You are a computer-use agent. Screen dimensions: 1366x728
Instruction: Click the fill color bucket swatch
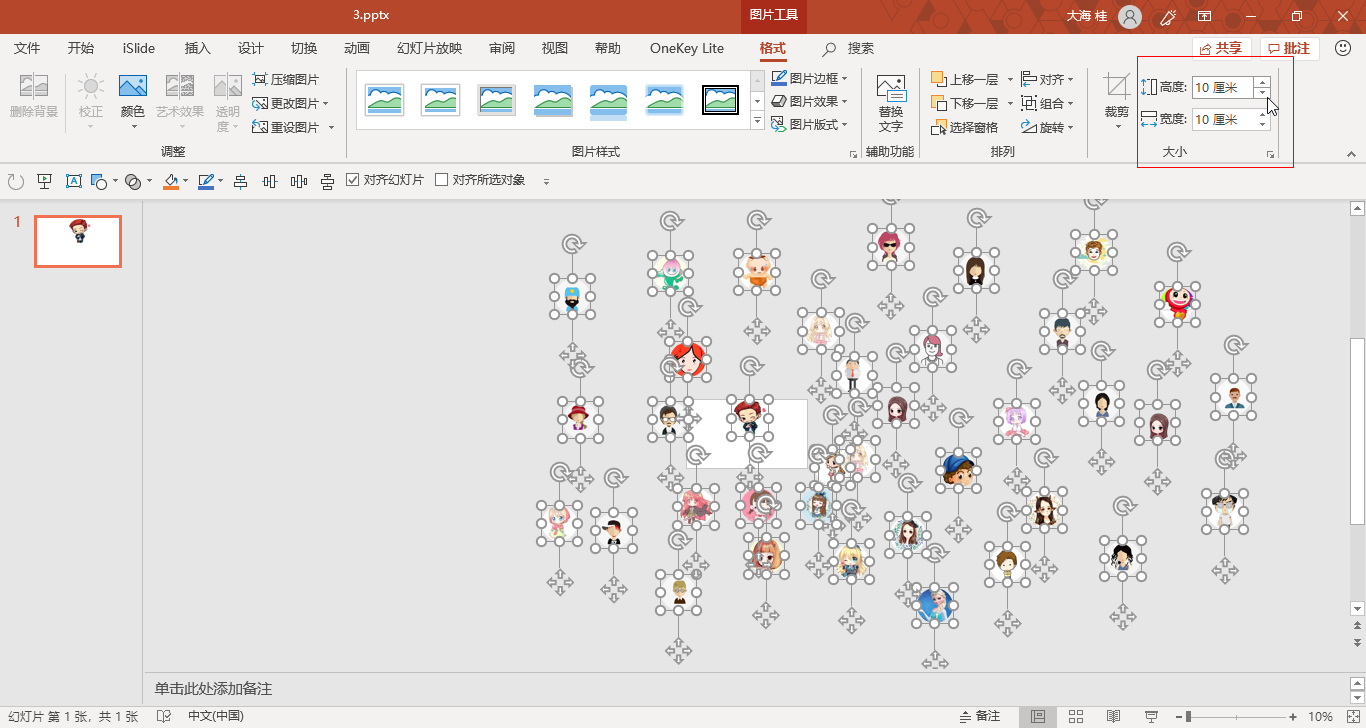171,181
